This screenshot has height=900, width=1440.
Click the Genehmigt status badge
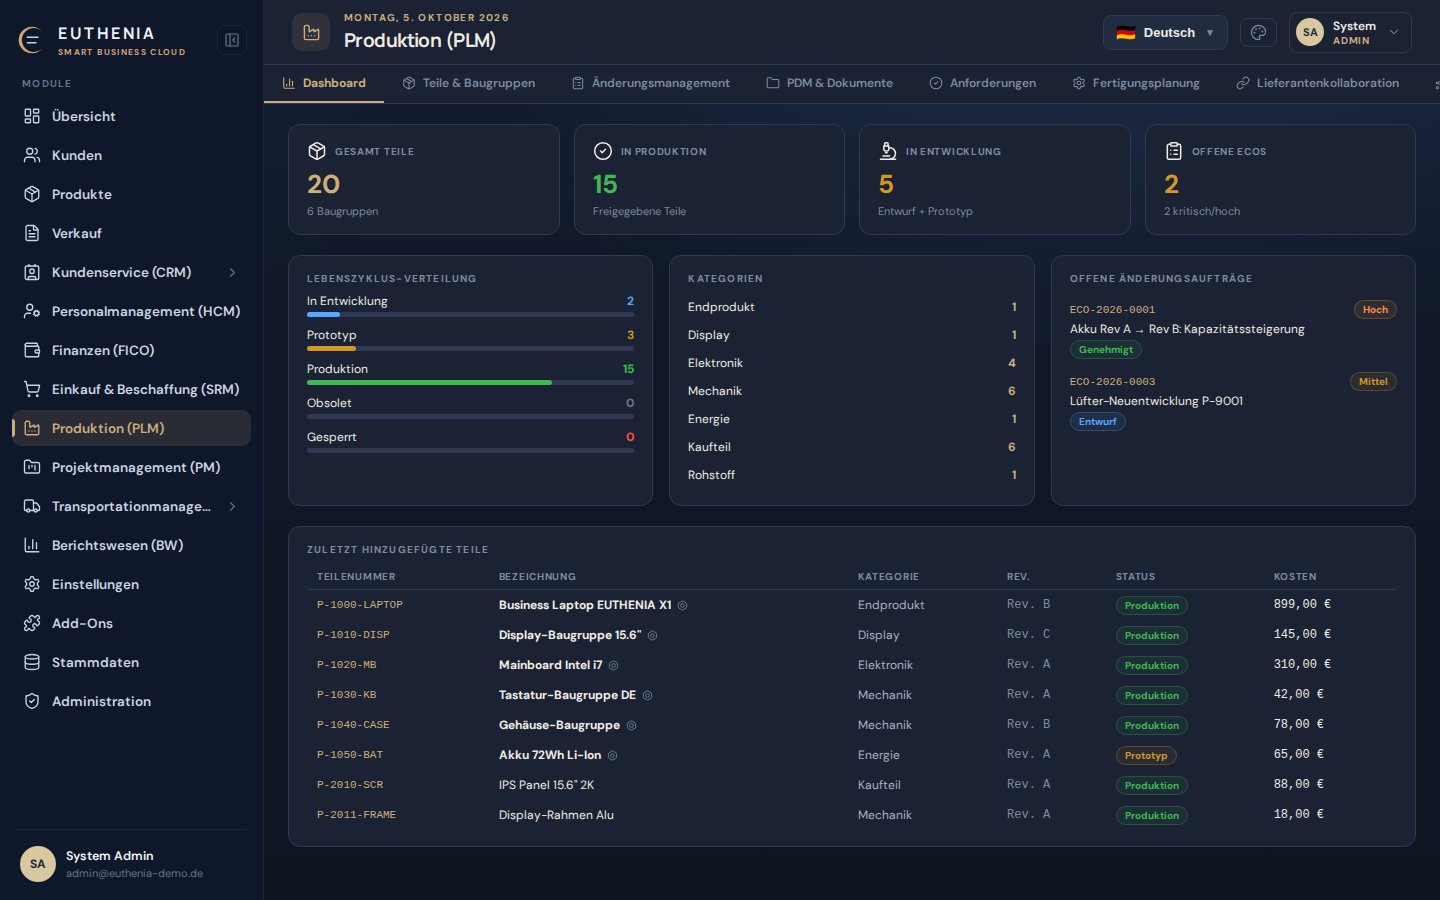1106,350
